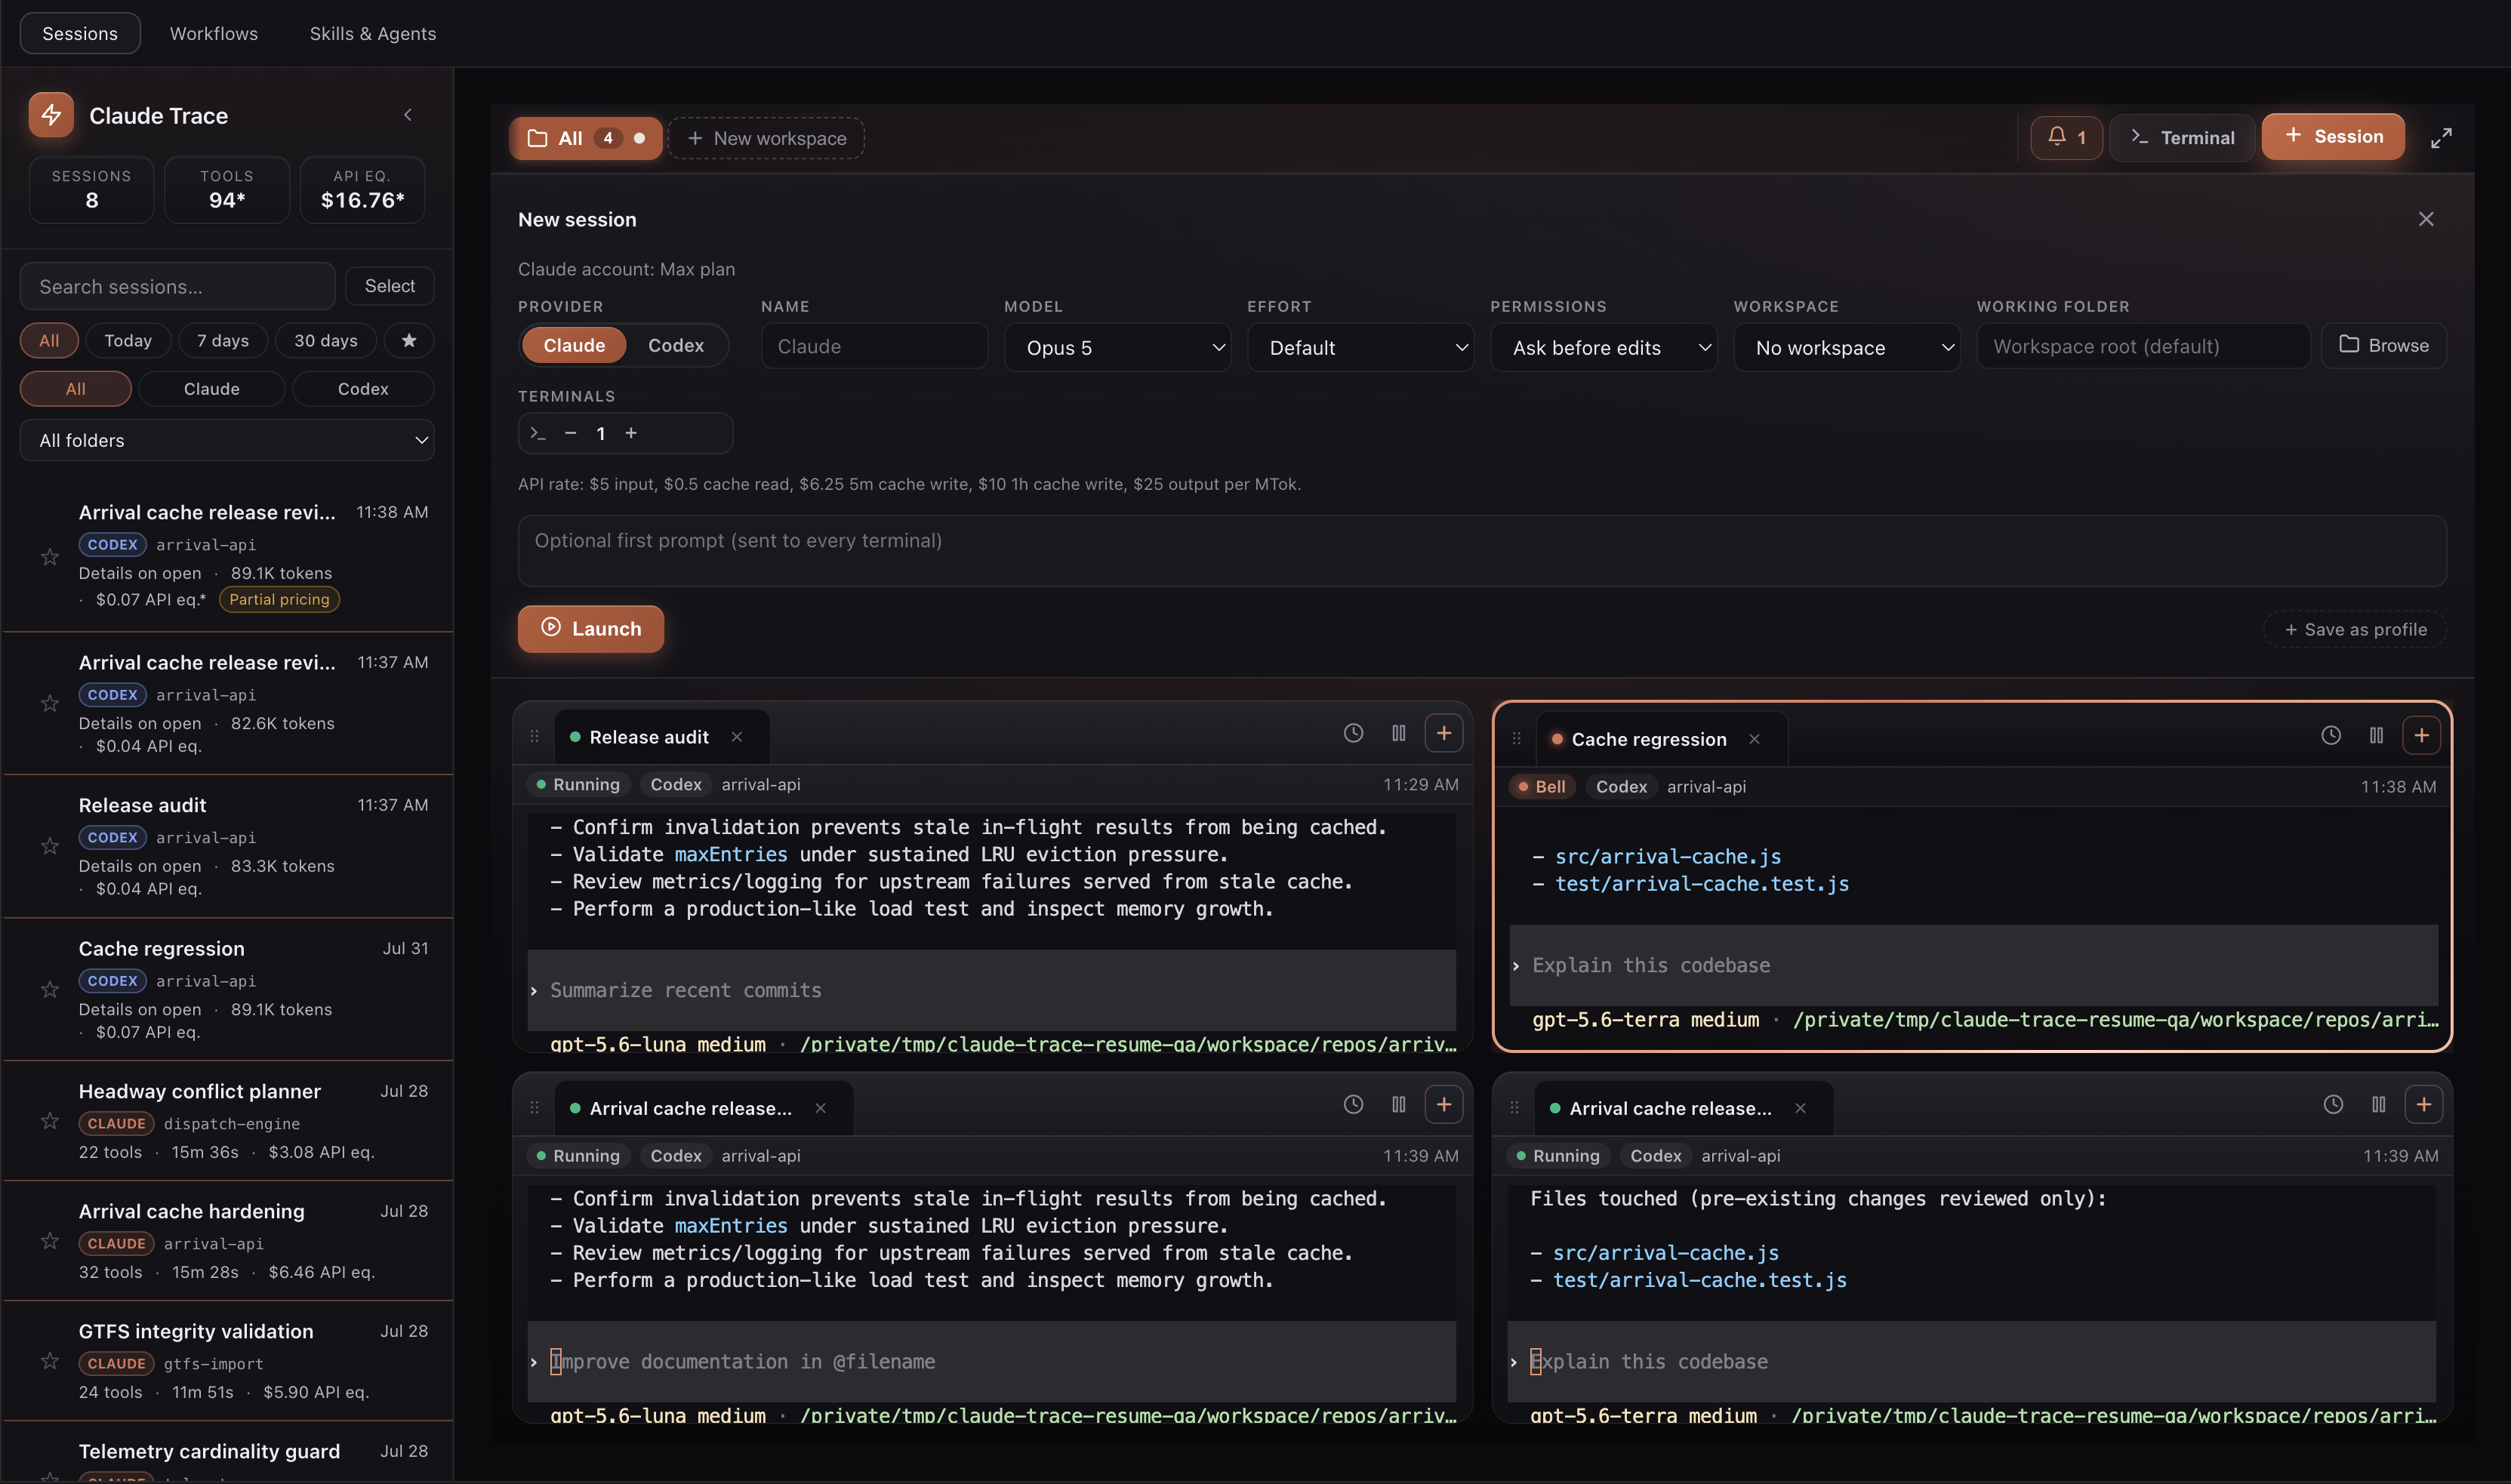
Task: Open the Permissions dropdown
Action: (x=1603, y=347)
